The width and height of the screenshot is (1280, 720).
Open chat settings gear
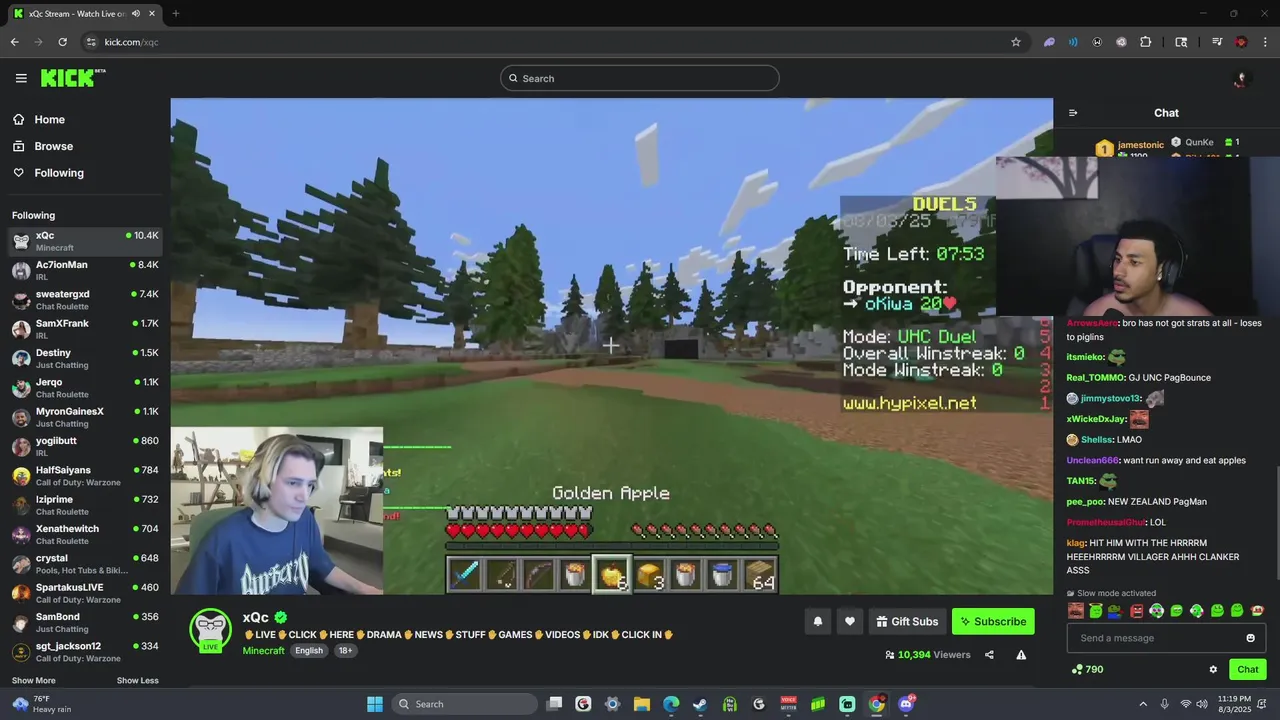1213,669
